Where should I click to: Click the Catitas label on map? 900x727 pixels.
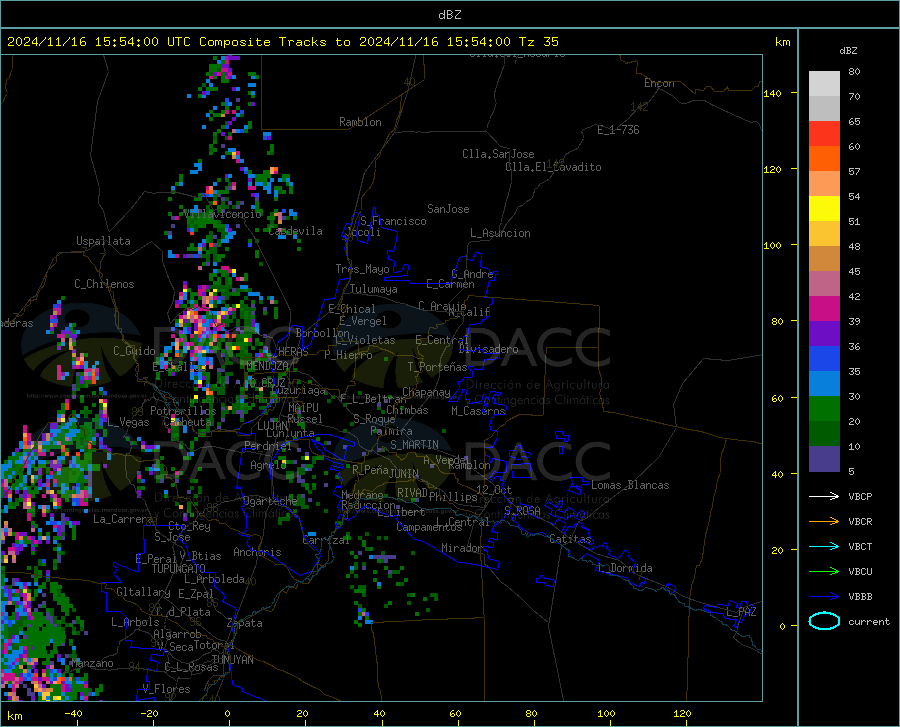pyautogui.click(x=570, y=539)
